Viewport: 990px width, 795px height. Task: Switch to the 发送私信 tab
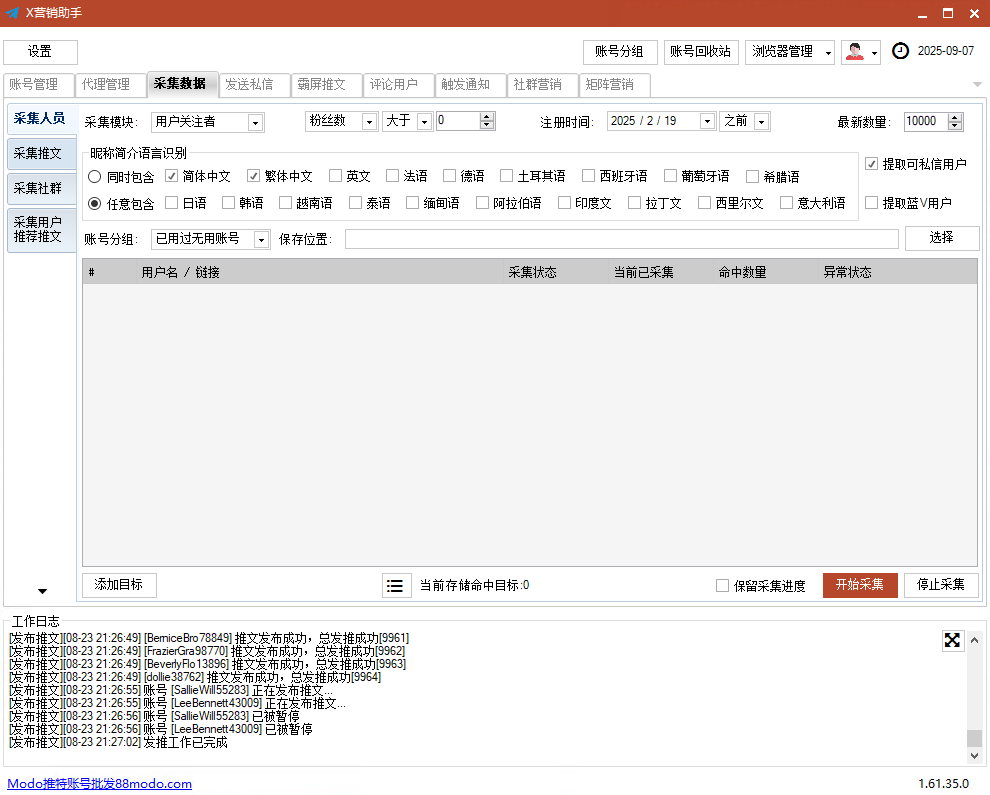248,85
